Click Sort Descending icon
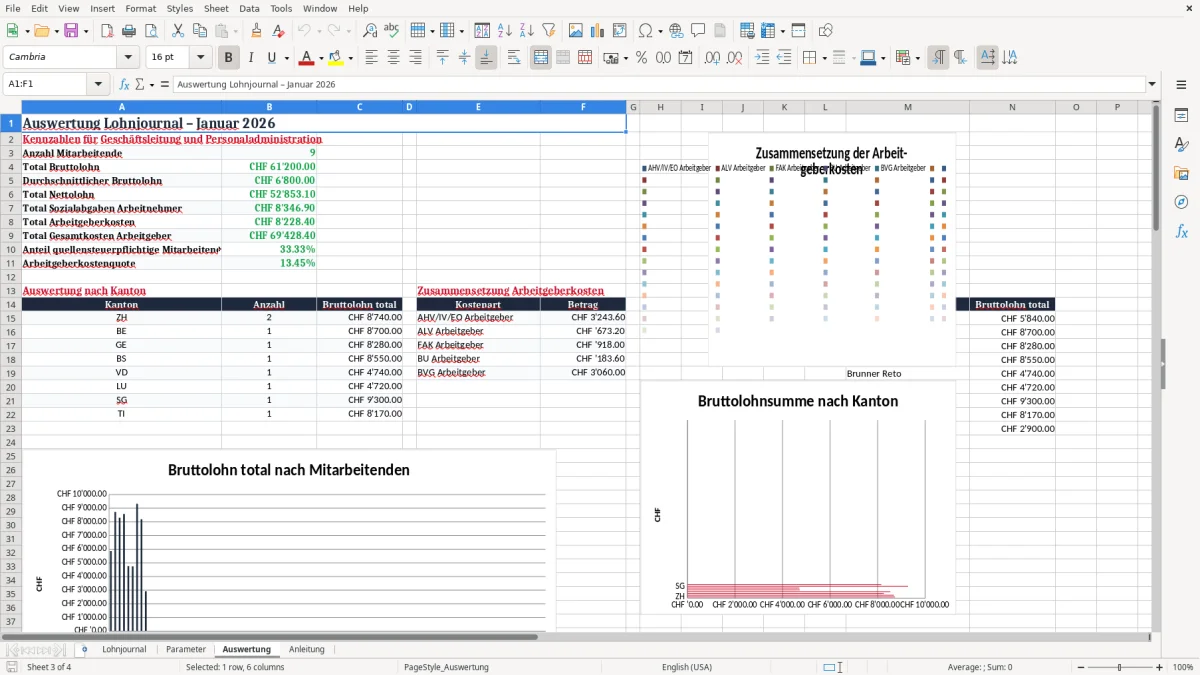The height and width of the screenshot is (675, 1200). tap(525, 31)
